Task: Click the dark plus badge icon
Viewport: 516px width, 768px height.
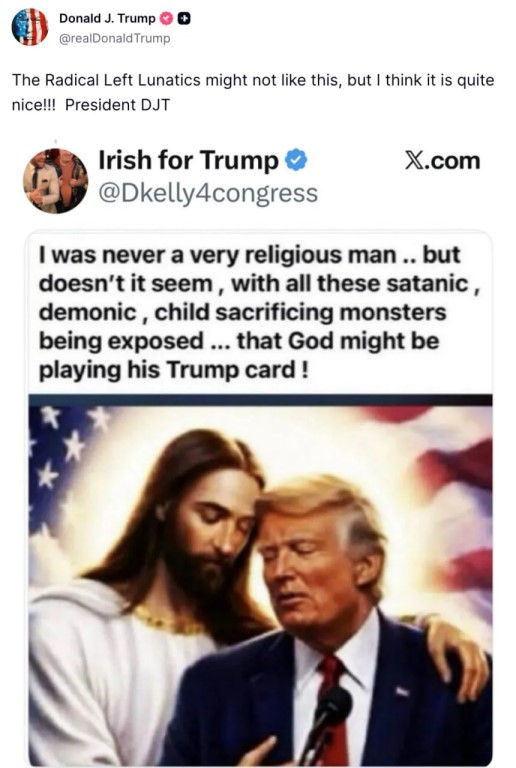Action: [184, 19]
